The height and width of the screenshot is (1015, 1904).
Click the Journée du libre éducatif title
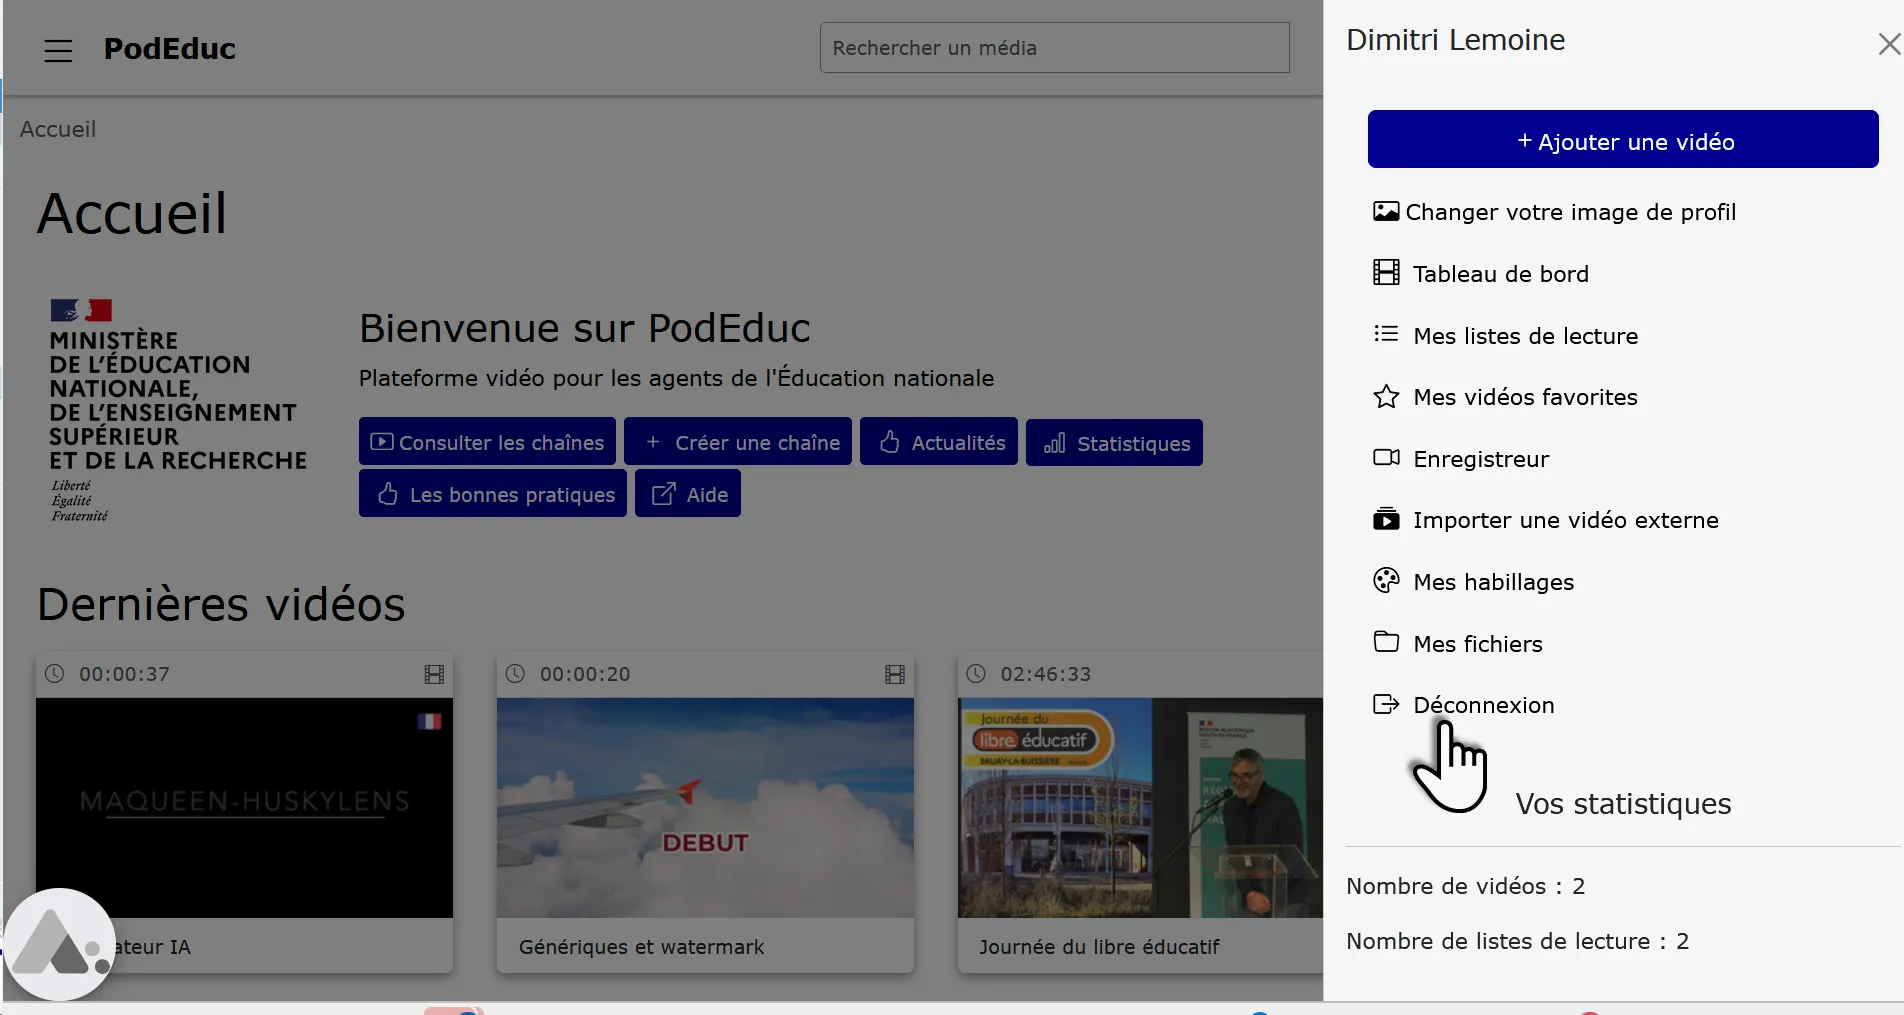tap(1099, 947)
